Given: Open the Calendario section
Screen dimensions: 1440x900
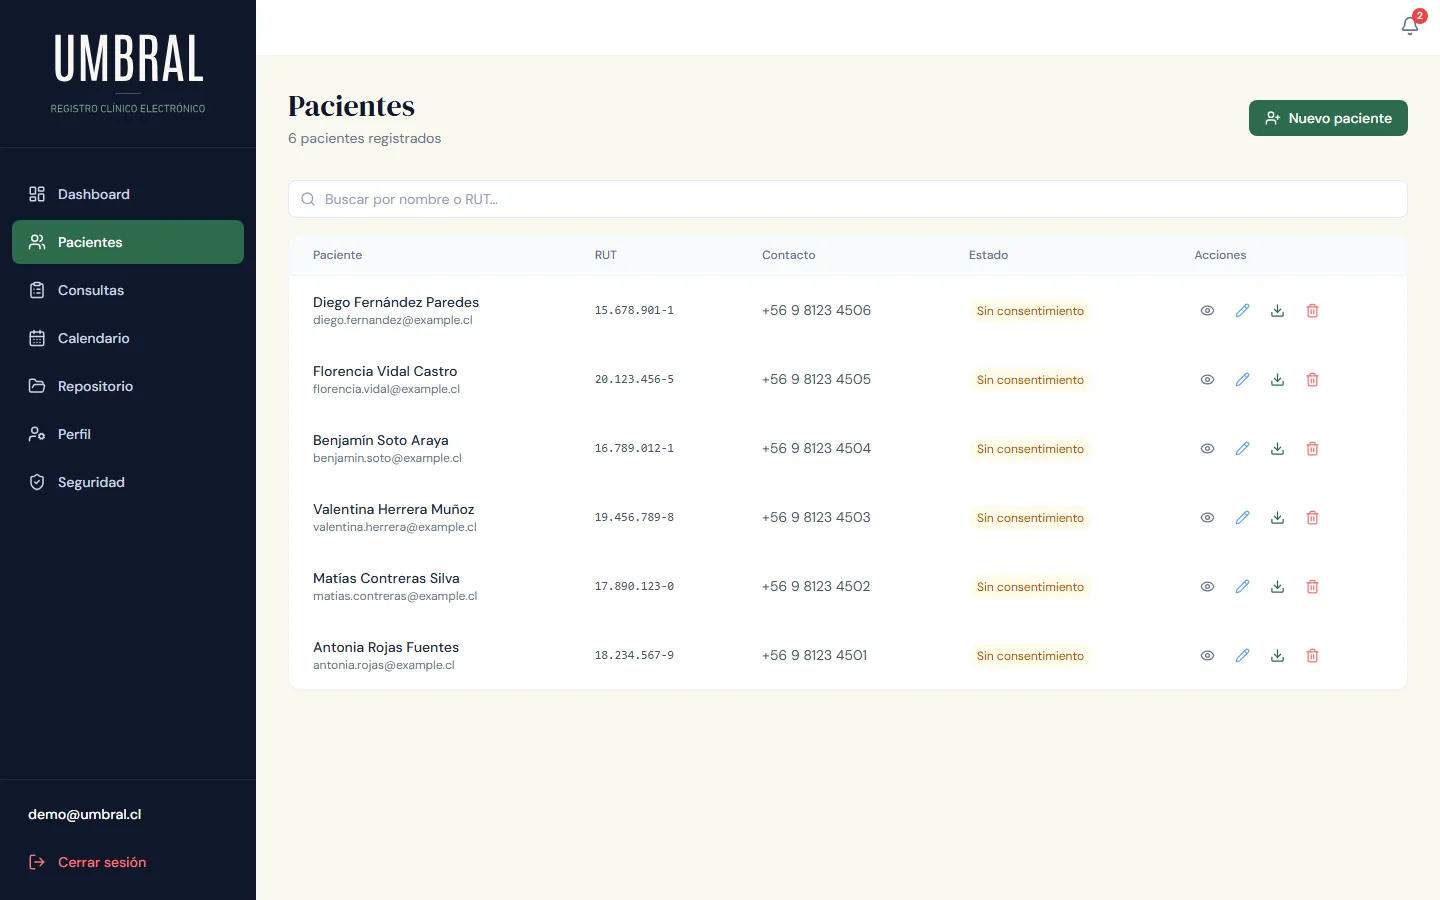Looking at the screenshot, I should click(128, 338).
